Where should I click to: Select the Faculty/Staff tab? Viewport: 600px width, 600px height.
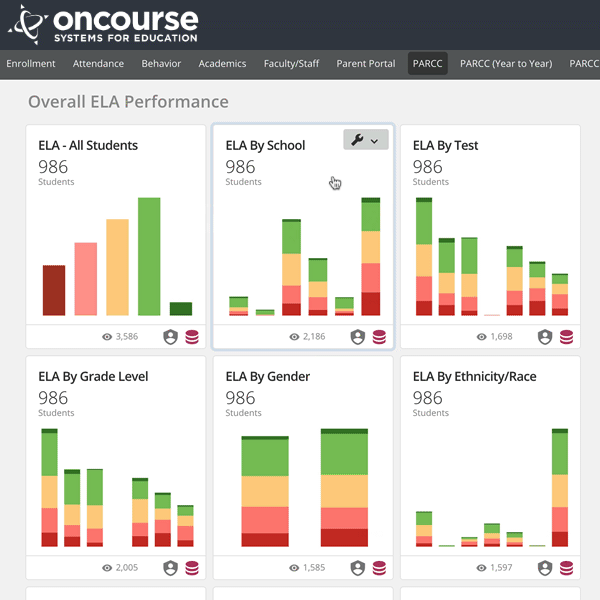291,64
